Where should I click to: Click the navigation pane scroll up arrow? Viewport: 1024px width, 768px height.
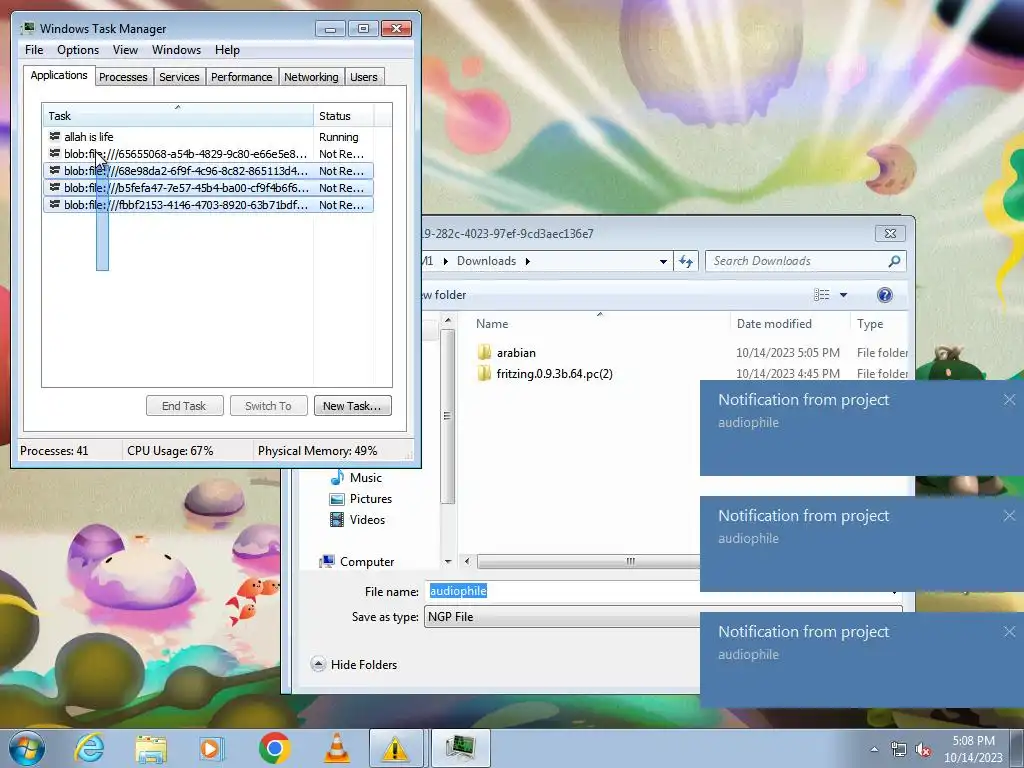tap(447, 321)
